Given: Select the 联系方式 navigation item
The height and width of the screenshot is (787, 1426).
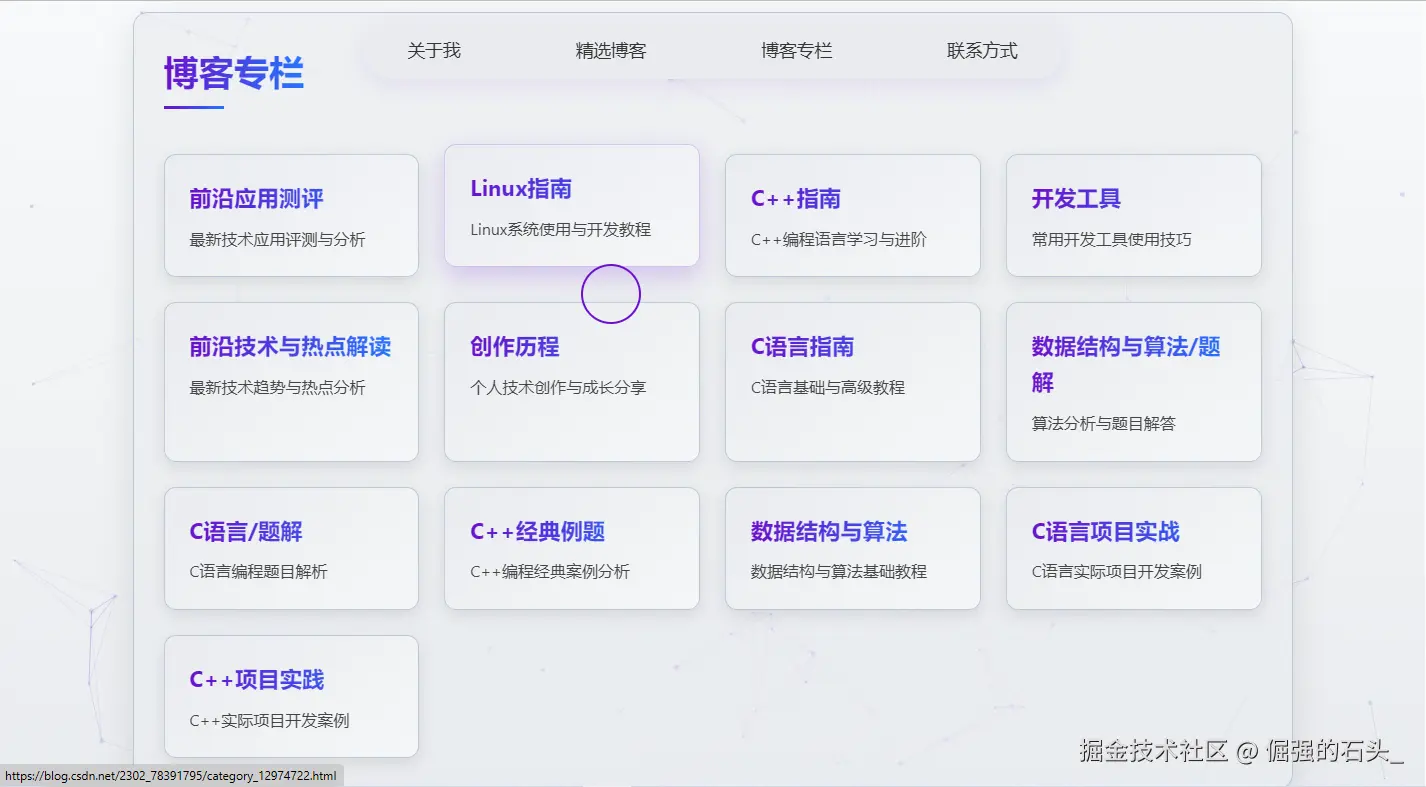Looking at the screenshot, I should [x=981, y=51].
